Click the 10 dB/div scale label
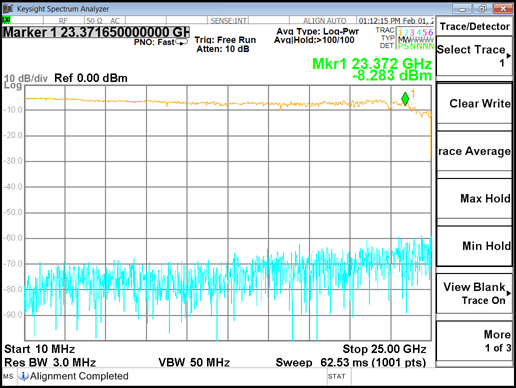The image size is (516, 388). pyautogui.click(x=26, y=78)
